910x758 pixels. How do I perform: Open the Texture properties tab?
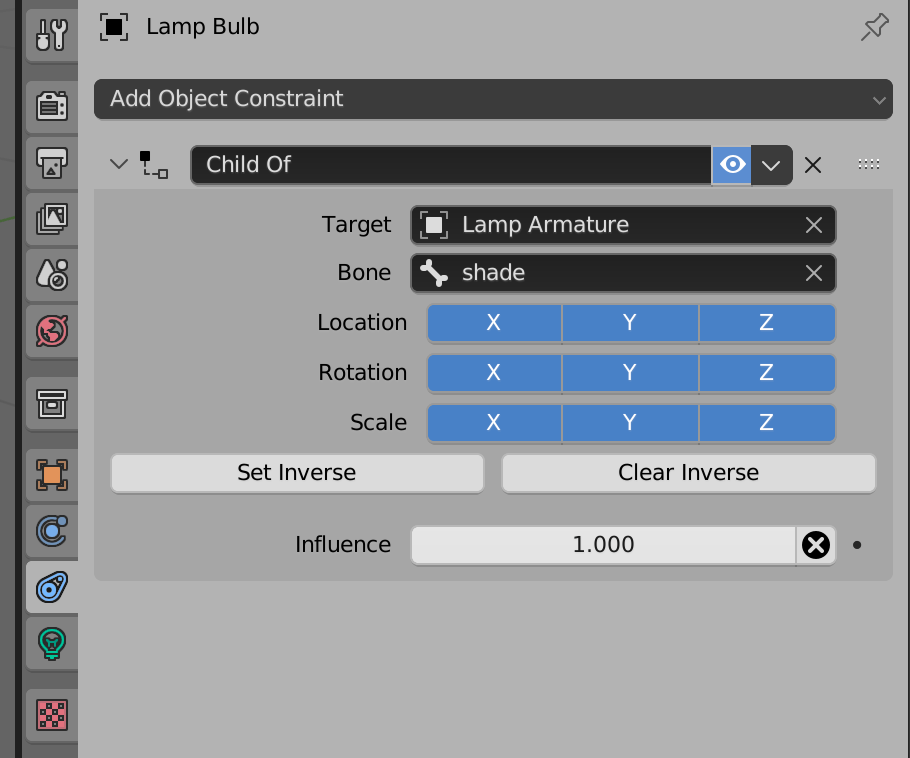(51, 715)
